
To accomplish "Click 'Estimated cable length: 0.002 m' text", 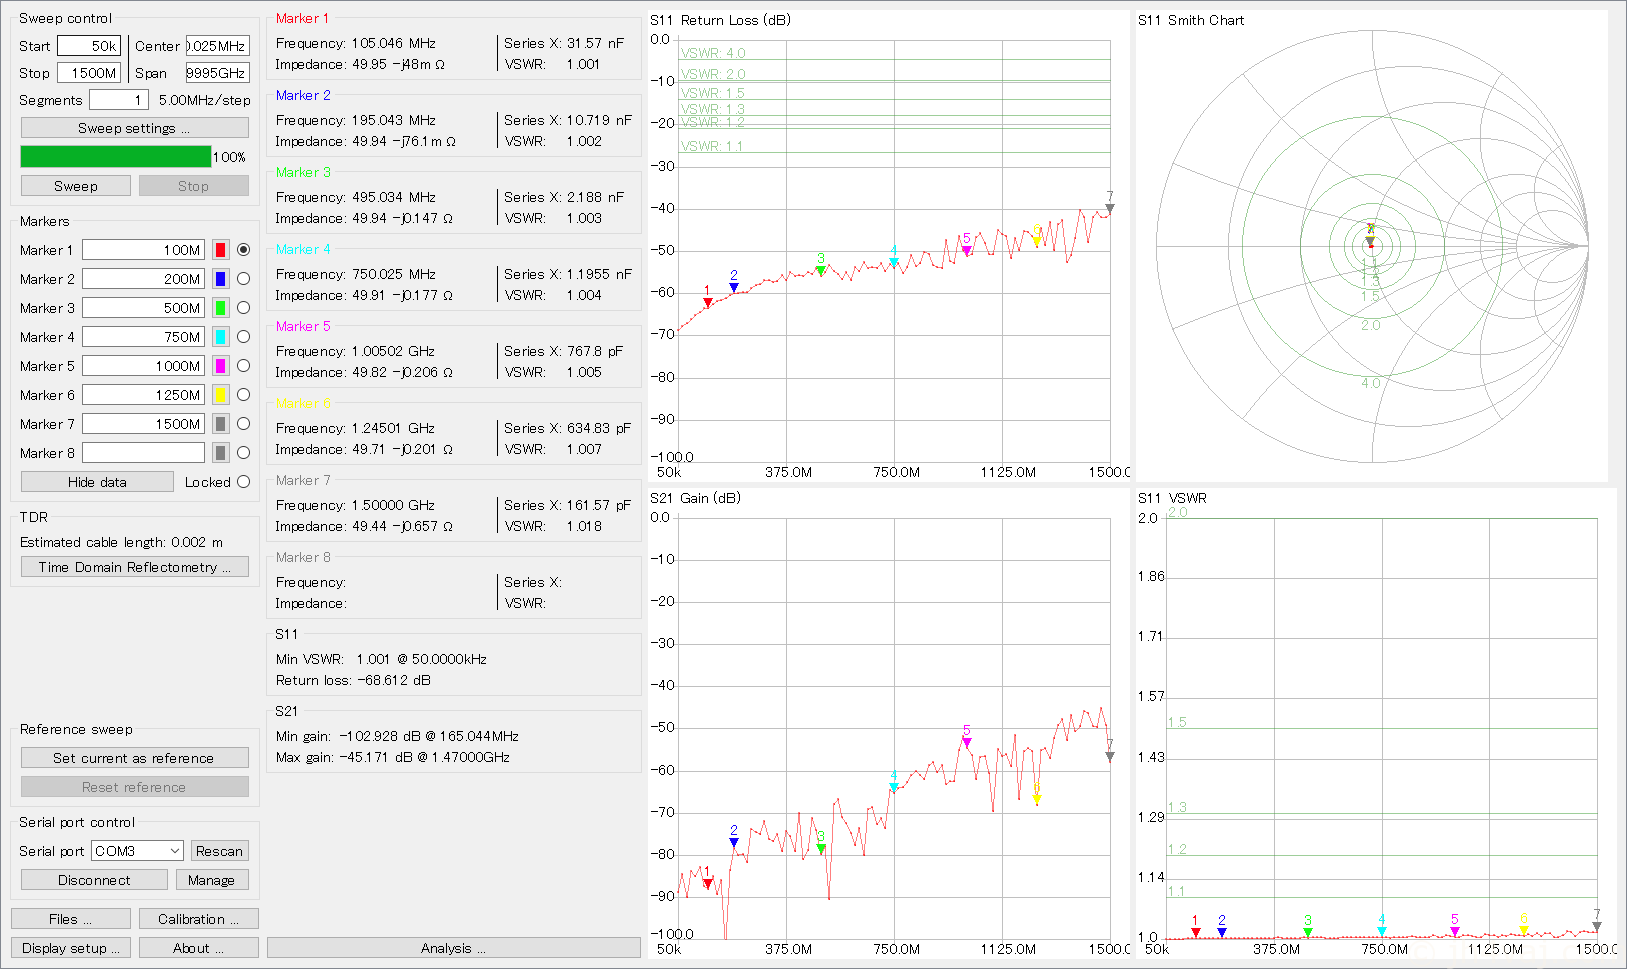I will pos(121,542).
